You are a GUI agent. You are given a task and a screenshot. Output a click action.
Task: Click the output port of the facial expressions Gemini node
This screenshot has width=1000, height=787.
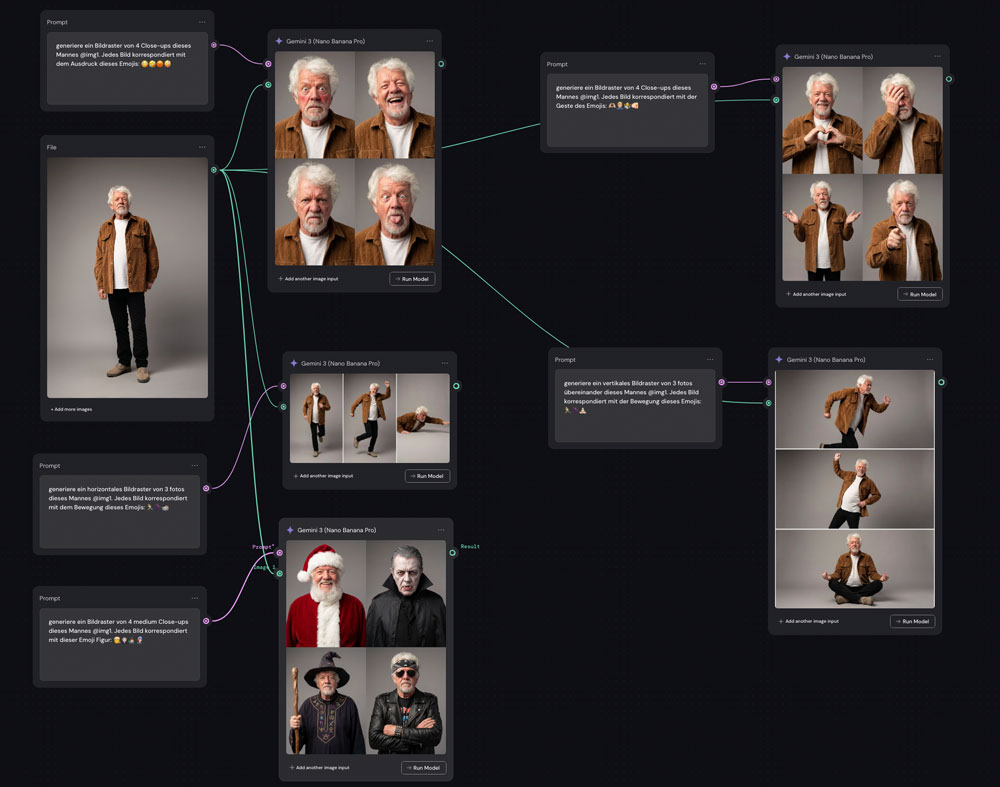pyautogui.click(x=441, y=64)
